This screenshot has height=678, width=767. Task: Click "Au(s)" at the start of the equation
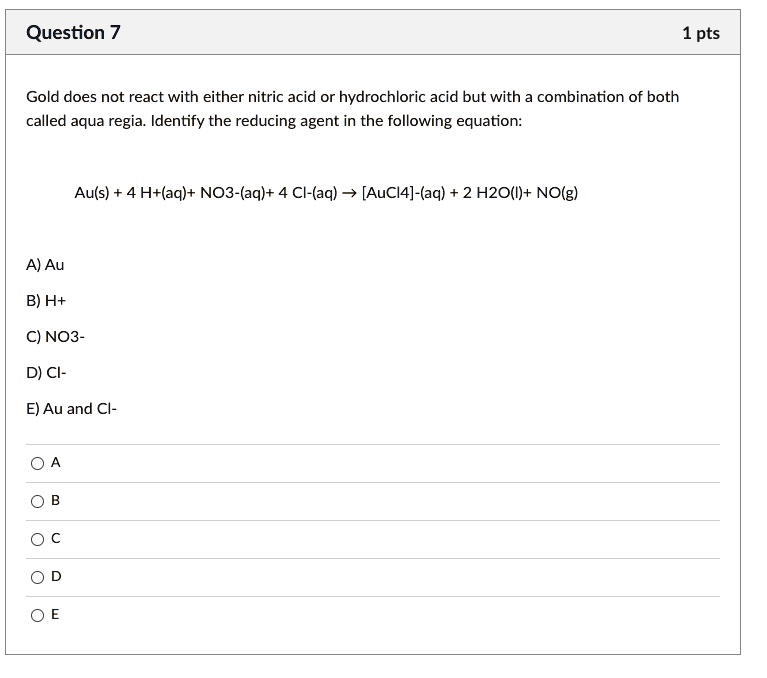(95, 192)
